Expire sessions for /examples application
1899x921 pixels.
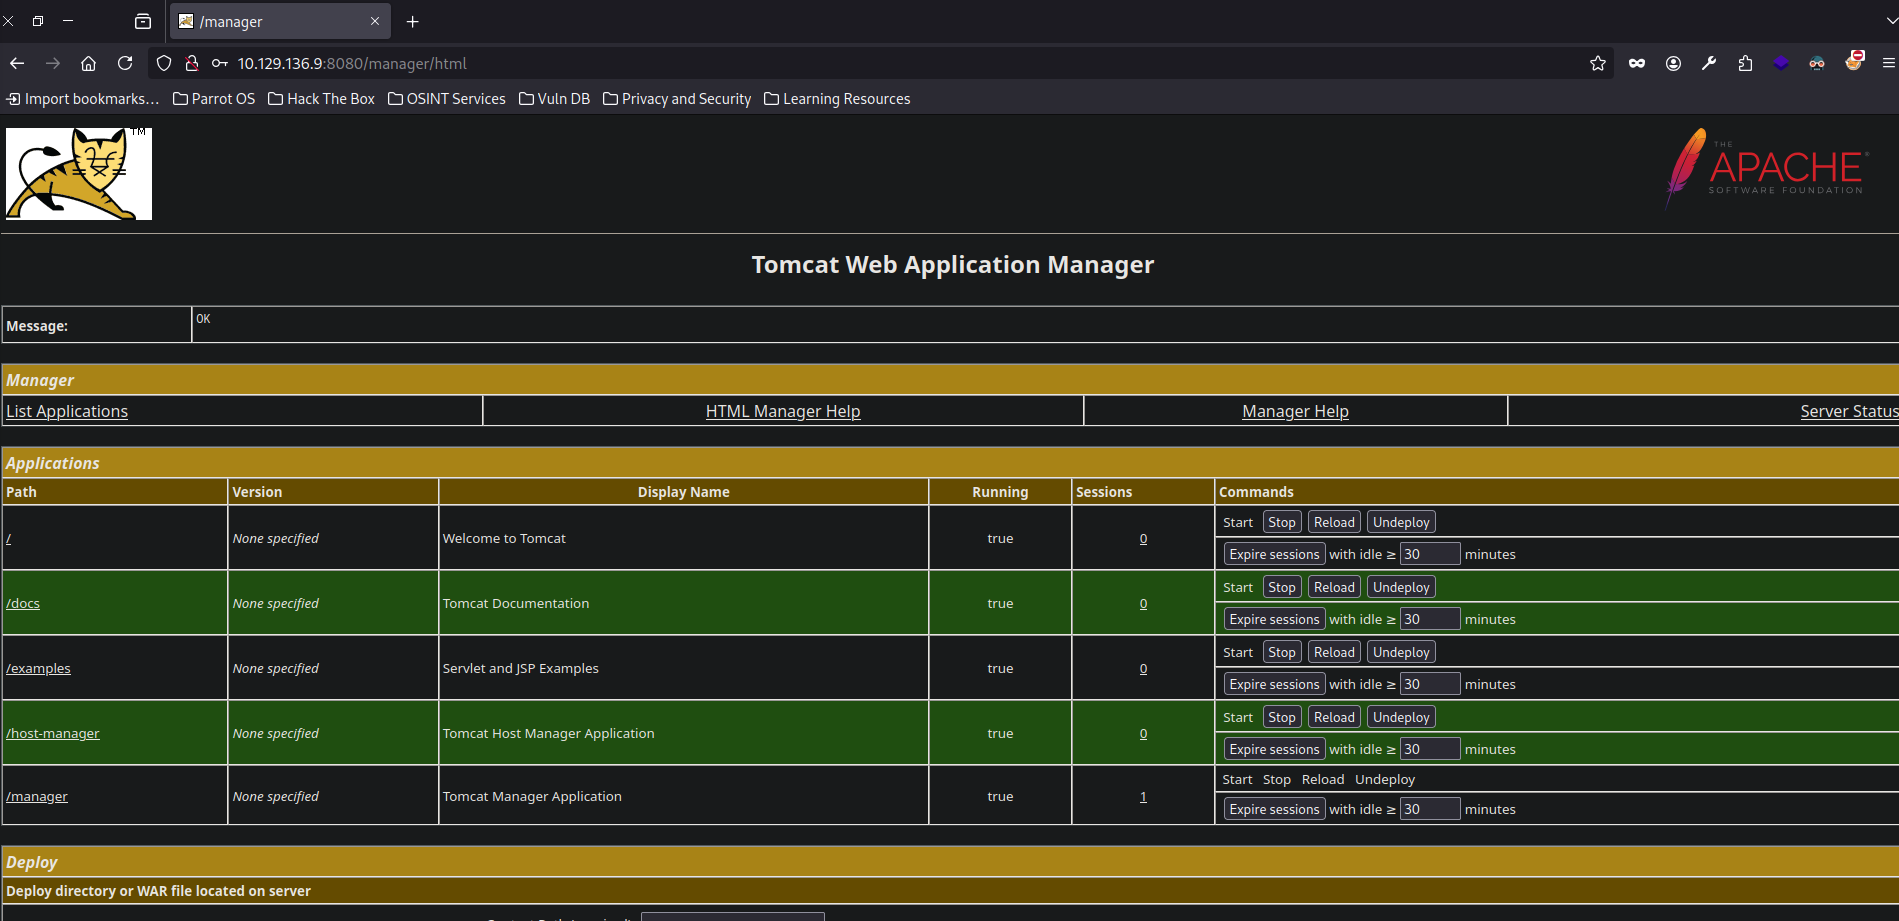click(1274, 684)
